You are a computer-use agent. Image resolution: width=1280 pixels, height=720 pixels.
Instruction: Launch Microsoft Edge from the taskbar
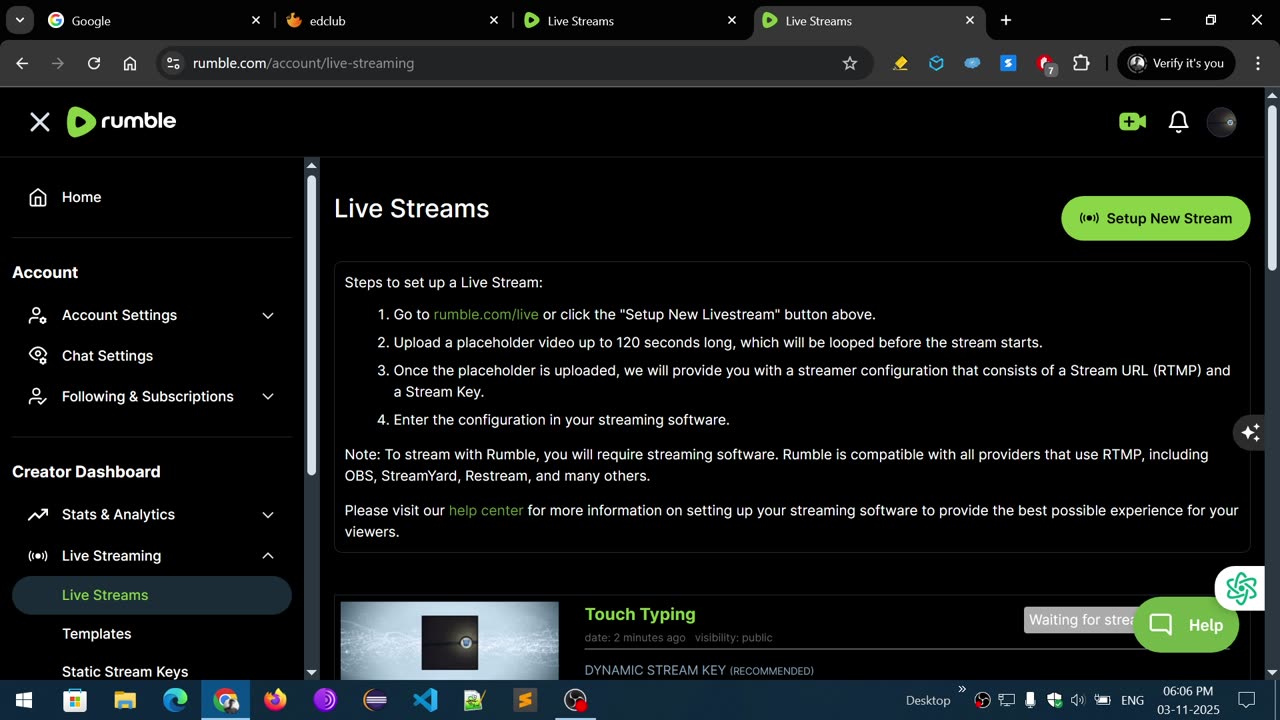[175, 700]
